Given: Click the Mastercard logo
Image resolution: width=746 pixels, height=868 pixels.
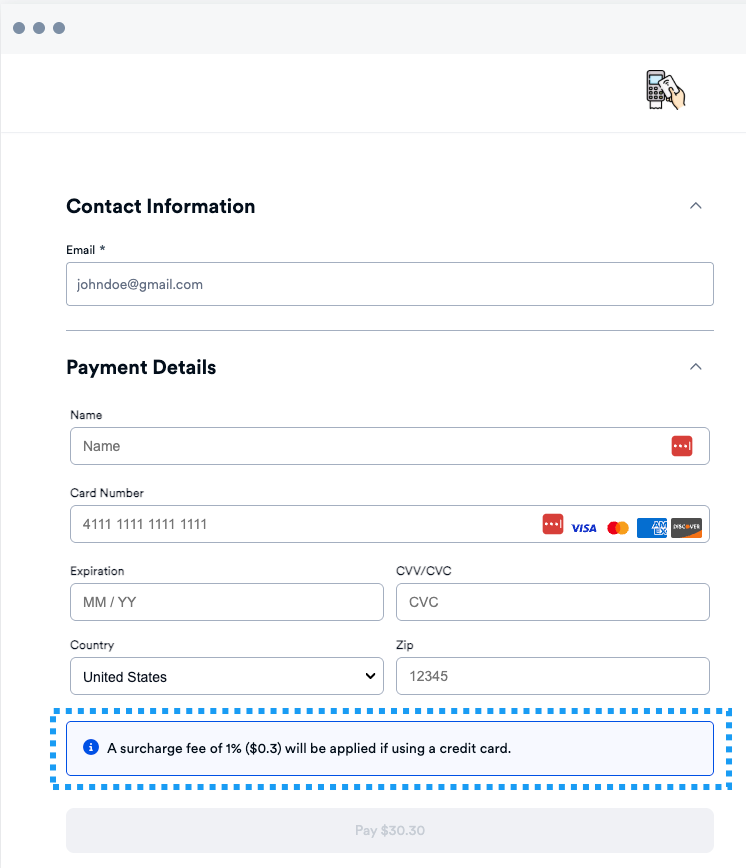Looking at the screenshot, I should [618, 527].
